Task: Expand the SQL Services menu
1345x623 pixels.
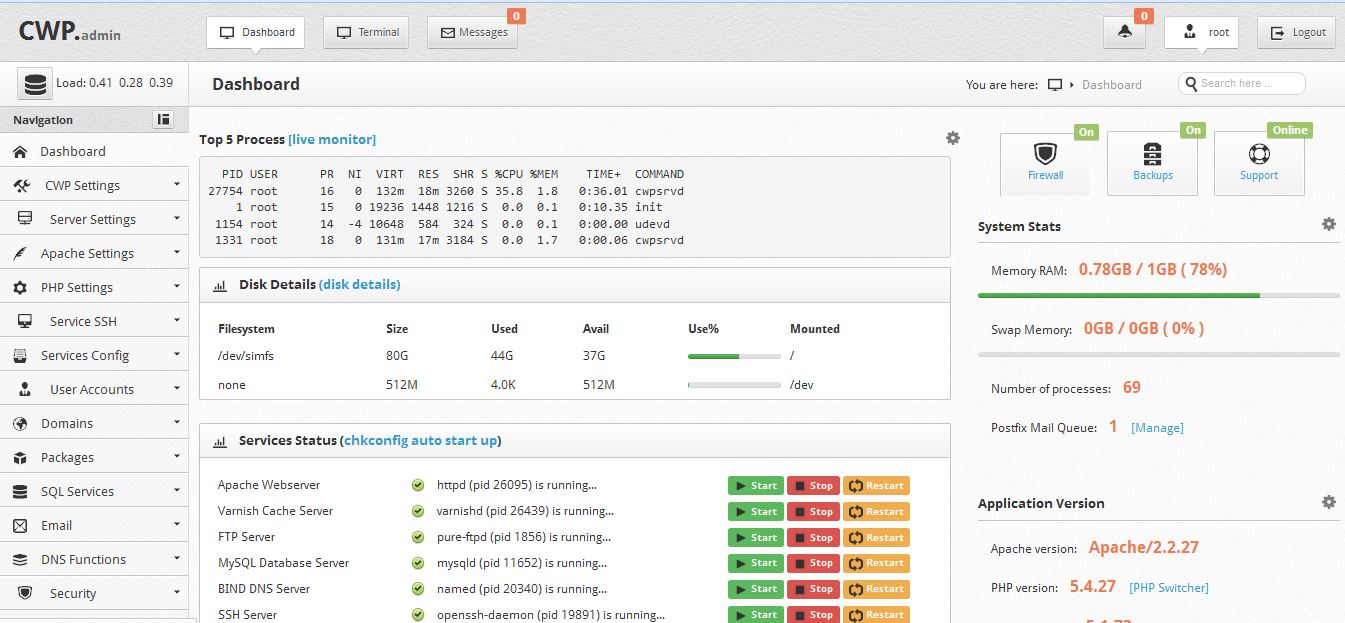Action: click(x=94, y=491)
